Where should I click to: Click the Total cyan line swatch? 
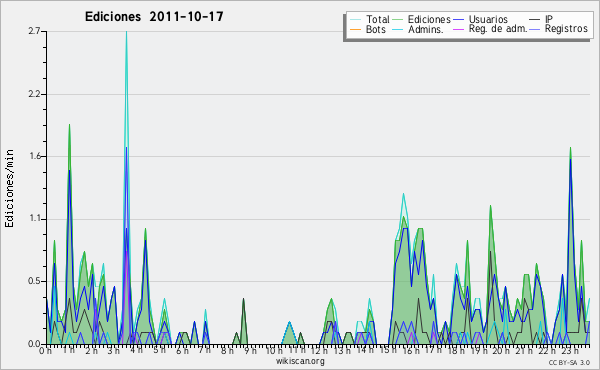click(x=355, y=20)
